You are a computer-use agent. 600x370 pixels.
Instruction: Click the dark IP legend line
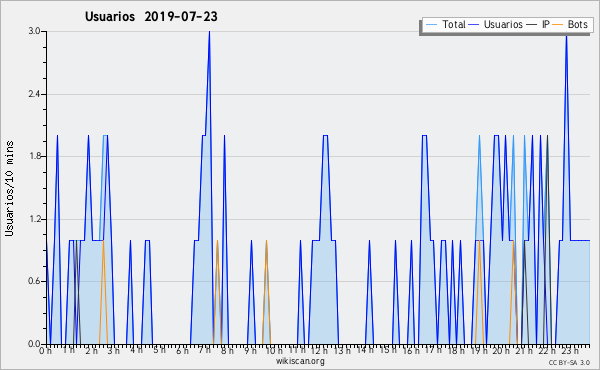[532, 25]
